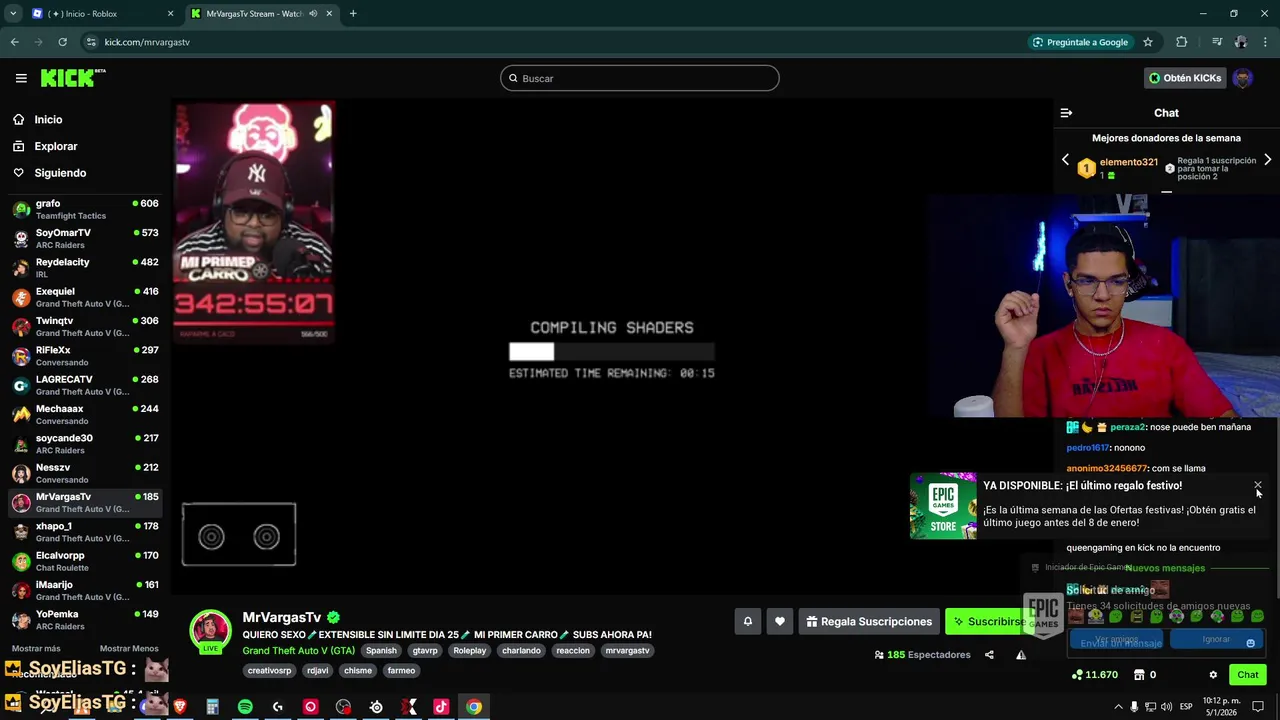Select the creativosrp tag

pyautogui.click(x=269, y=670)
